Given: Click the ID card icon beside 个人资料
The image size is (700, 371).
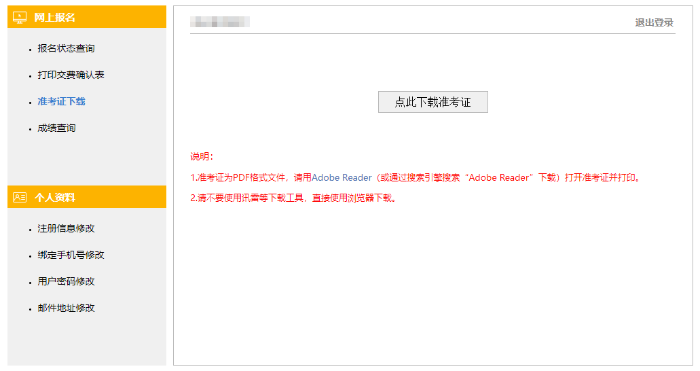Looking at the screenshot, I should pos(20,197).
